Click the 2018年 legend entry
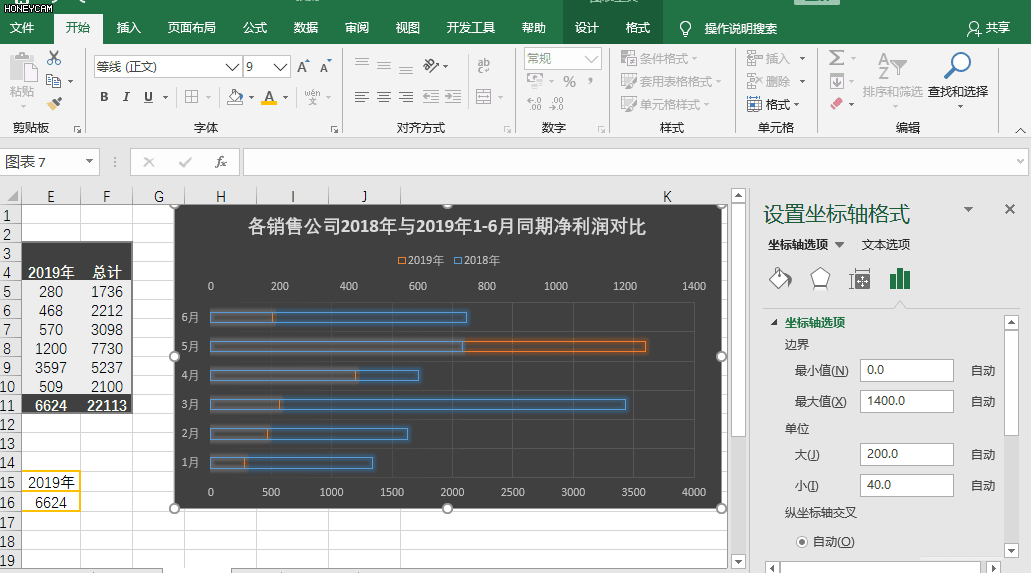 click(x=477, y=261)
